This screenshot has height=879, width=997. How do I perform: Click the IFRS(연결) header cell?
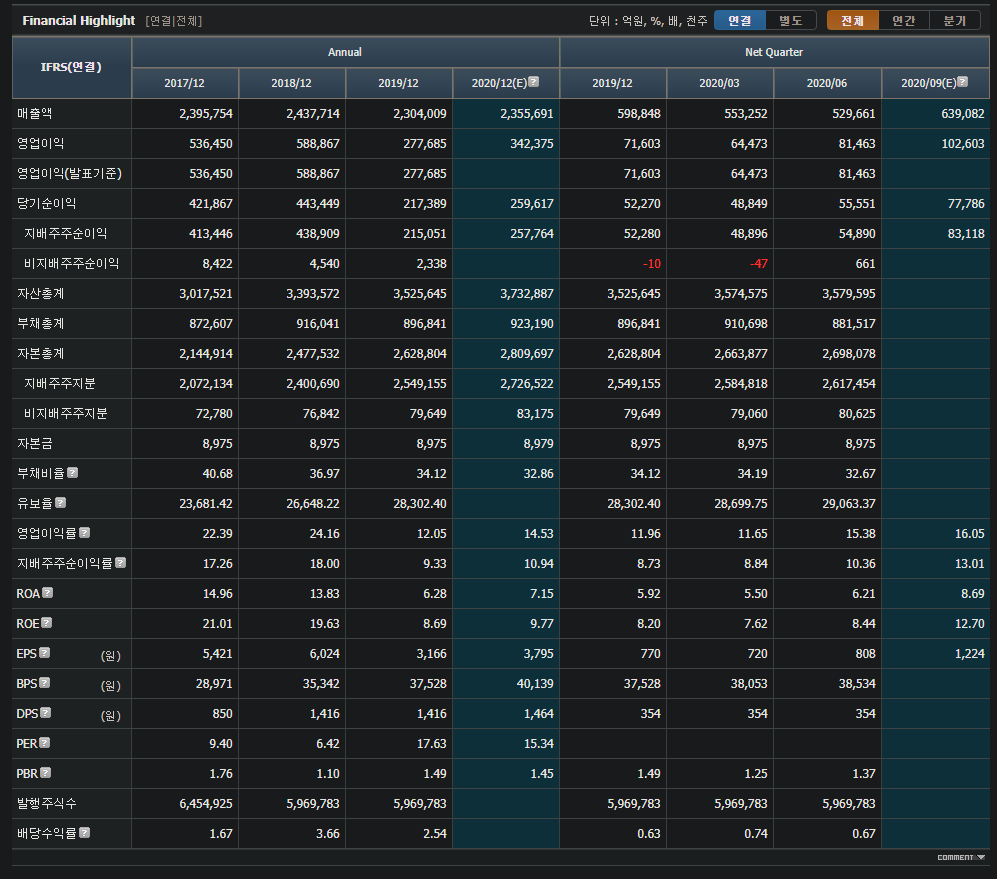71,67
